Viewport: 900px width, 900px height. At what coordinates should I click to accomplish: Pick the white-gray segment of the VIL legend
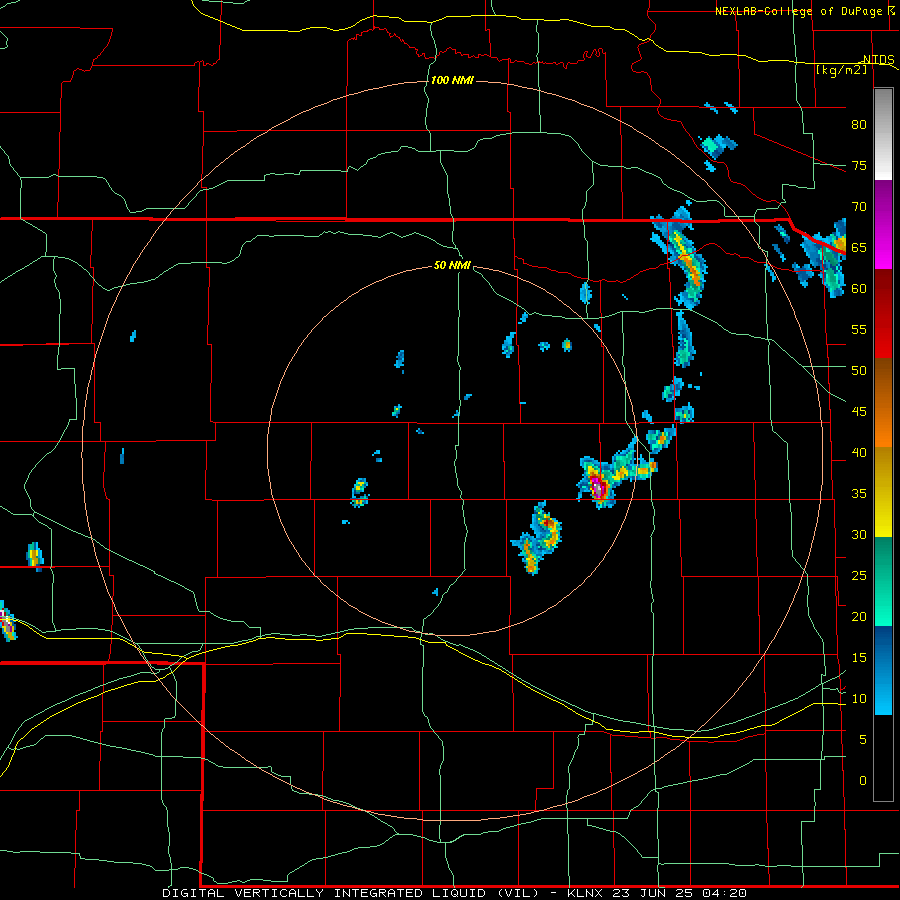click(x=883, y=134)
